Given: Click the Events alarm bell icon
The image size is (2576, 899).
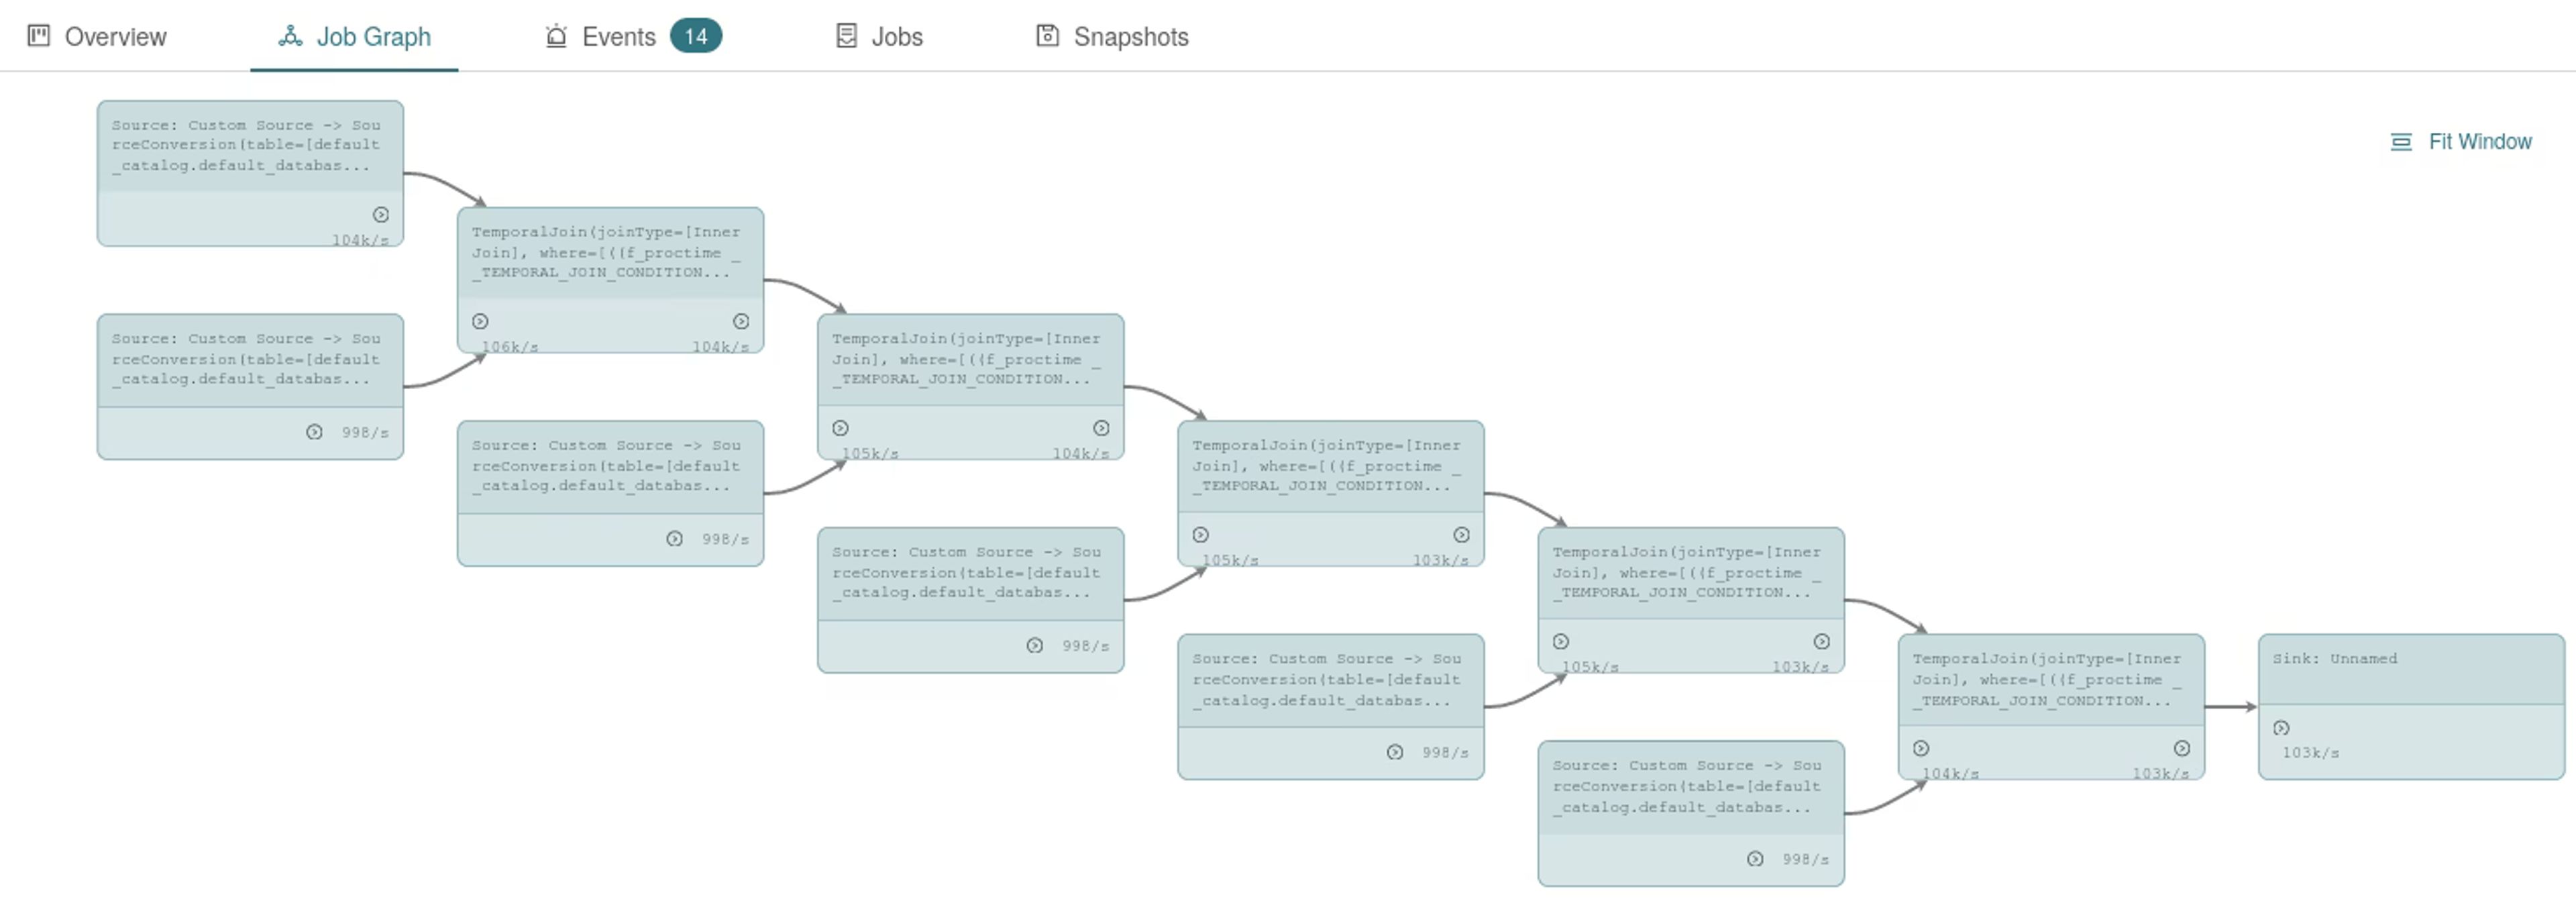Looking at the screenshot, I should [556, 36].
